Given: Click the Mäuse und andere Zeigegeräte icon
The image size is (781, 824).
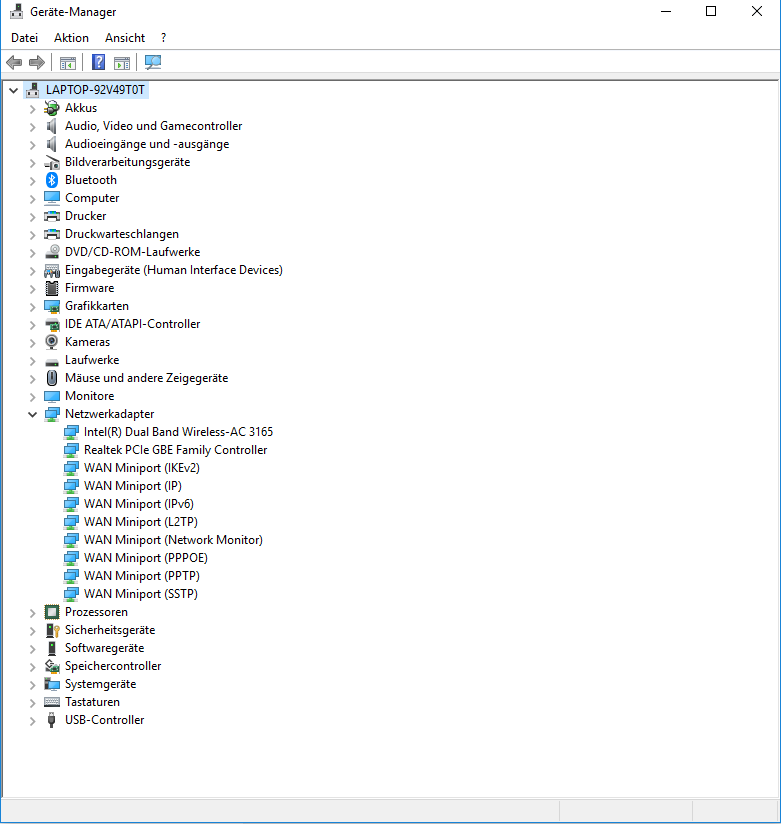Looking at the screenshot, I should coord(52,378).
